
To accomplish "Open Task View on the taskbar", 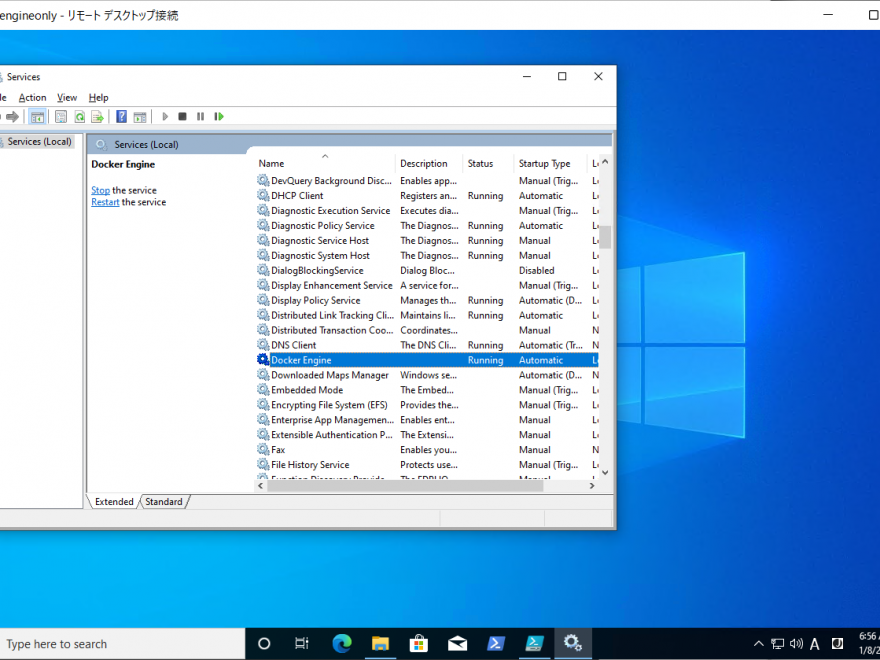I will [x=302, y=644].
